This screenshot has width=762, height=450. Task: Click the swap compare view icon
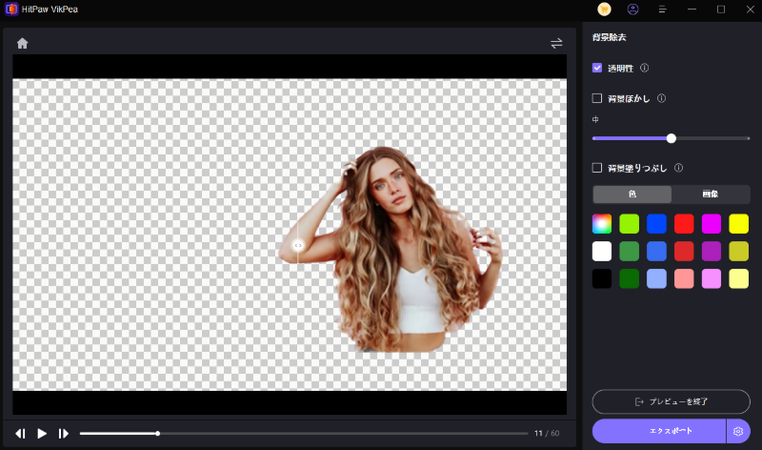pos(556,43)
